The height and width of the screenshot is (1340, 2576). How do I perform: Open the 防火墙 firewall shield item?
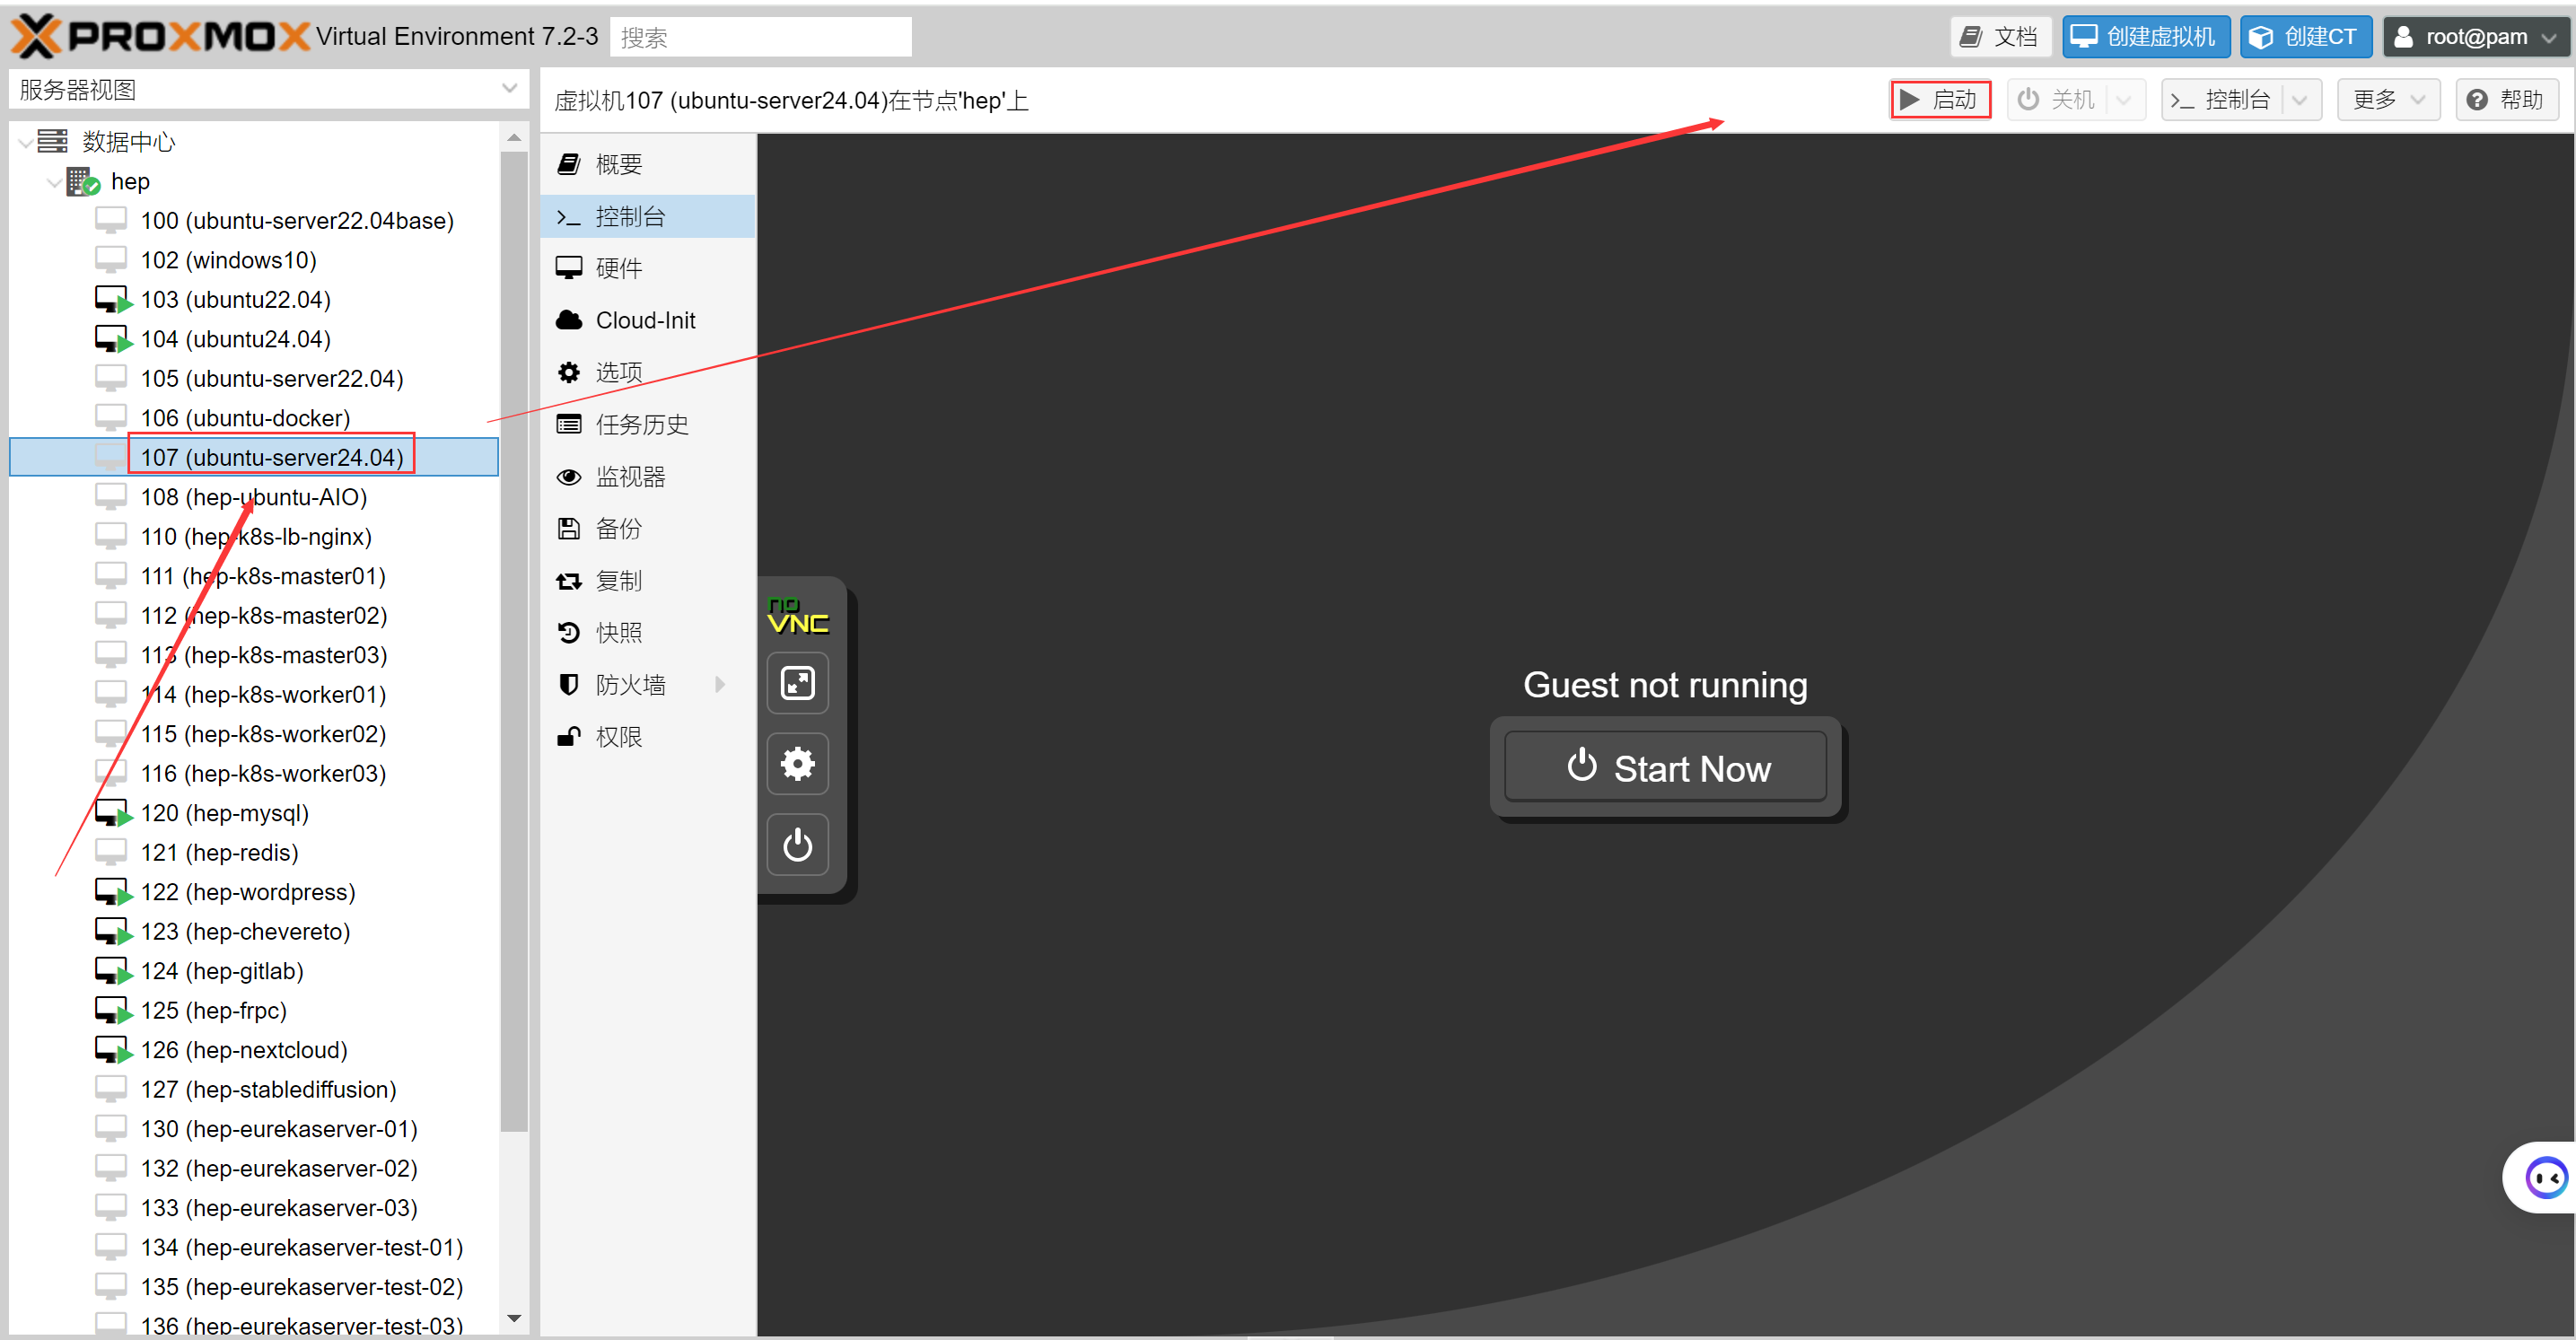tap(629, 685)
